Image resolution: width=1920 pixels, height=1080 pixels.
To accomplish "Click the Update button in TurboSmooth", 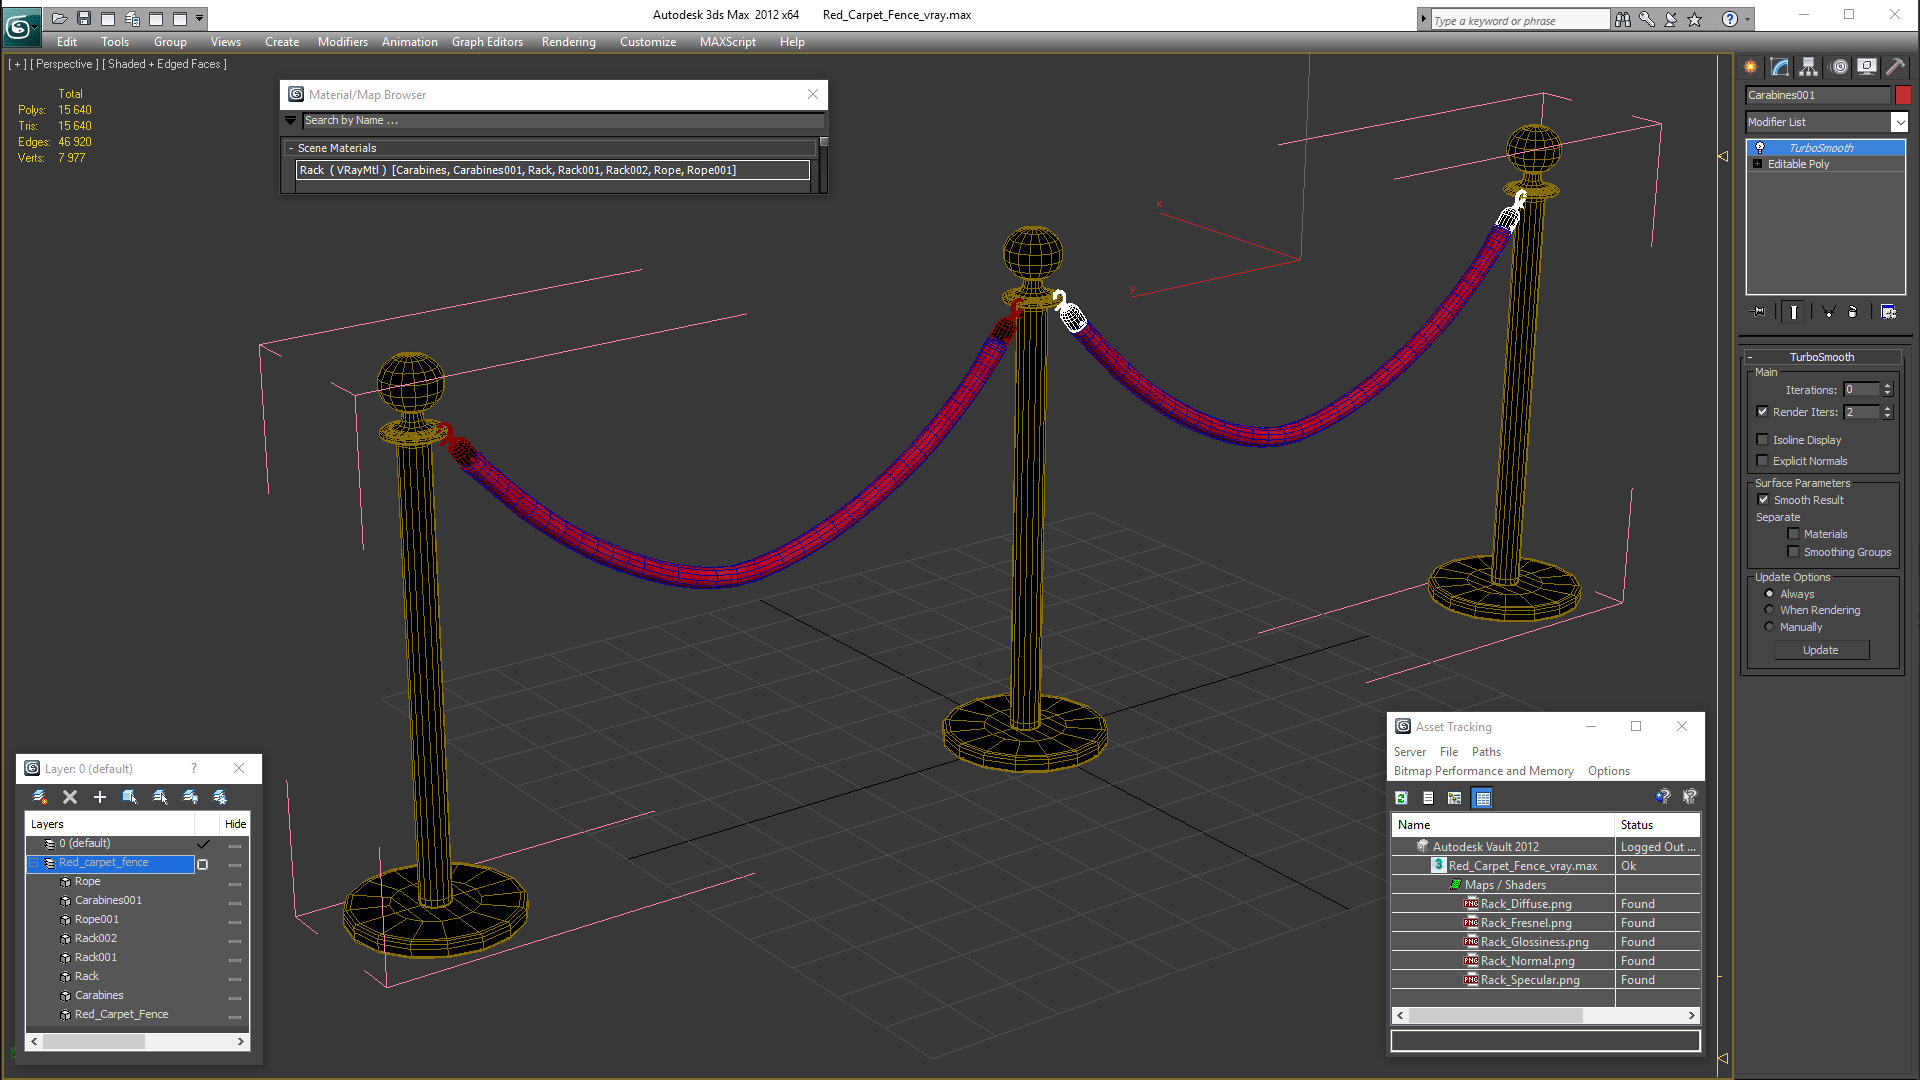I will click(1820, 650).
